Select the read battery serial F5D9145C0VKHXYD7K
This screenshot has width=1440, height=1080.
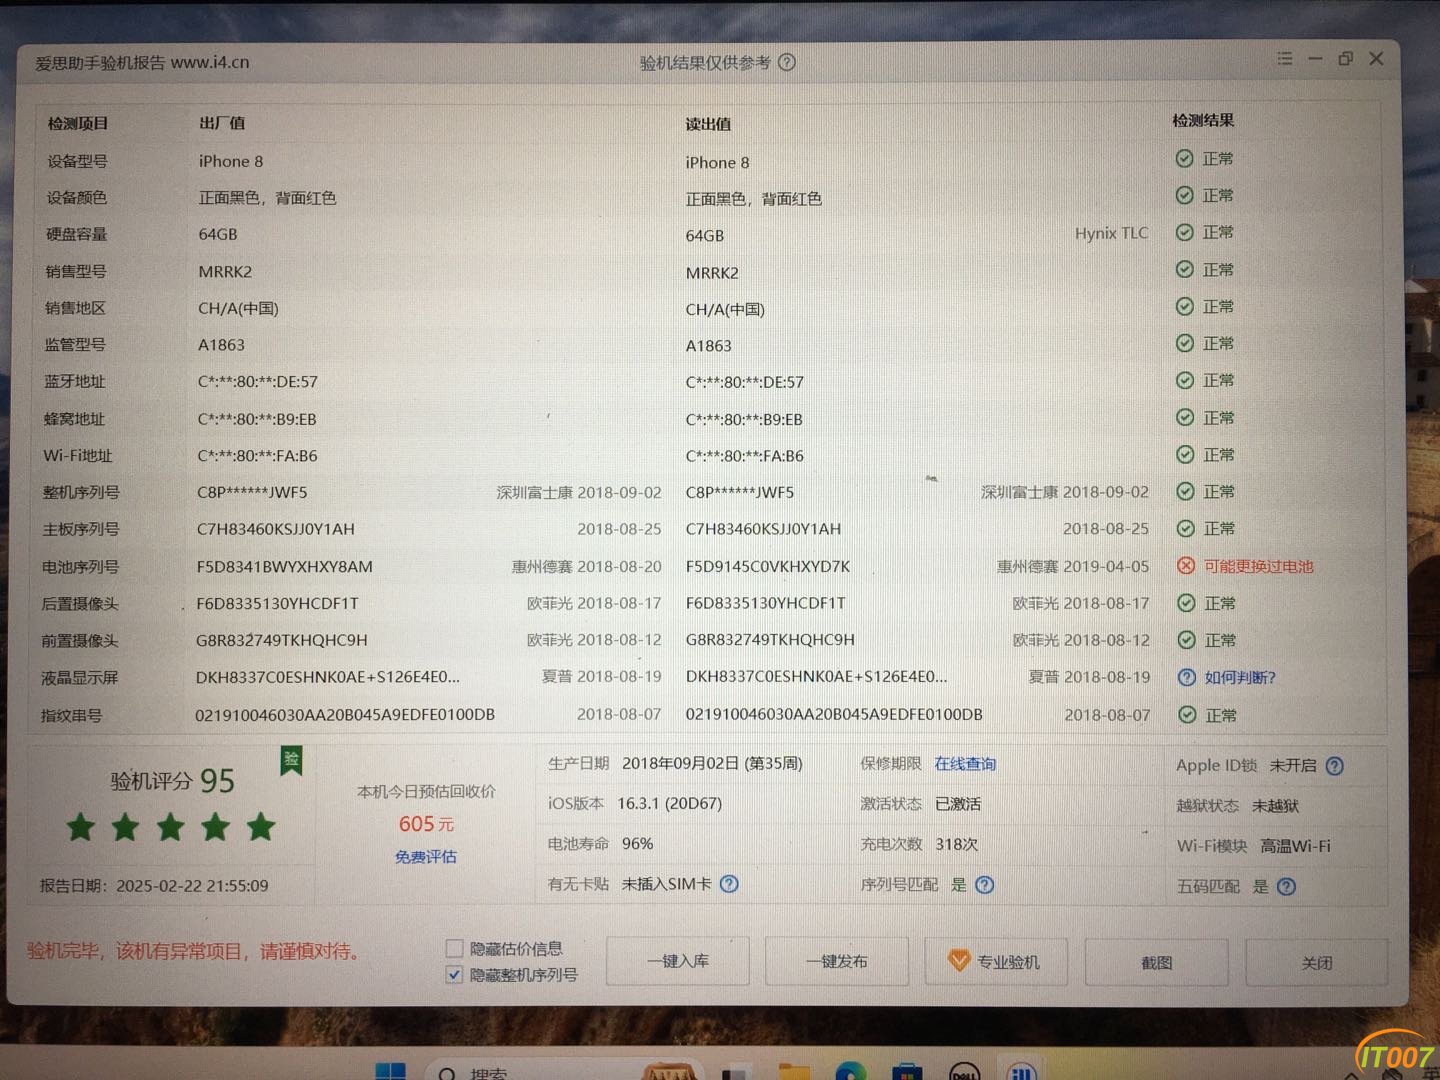coord(768,566)
